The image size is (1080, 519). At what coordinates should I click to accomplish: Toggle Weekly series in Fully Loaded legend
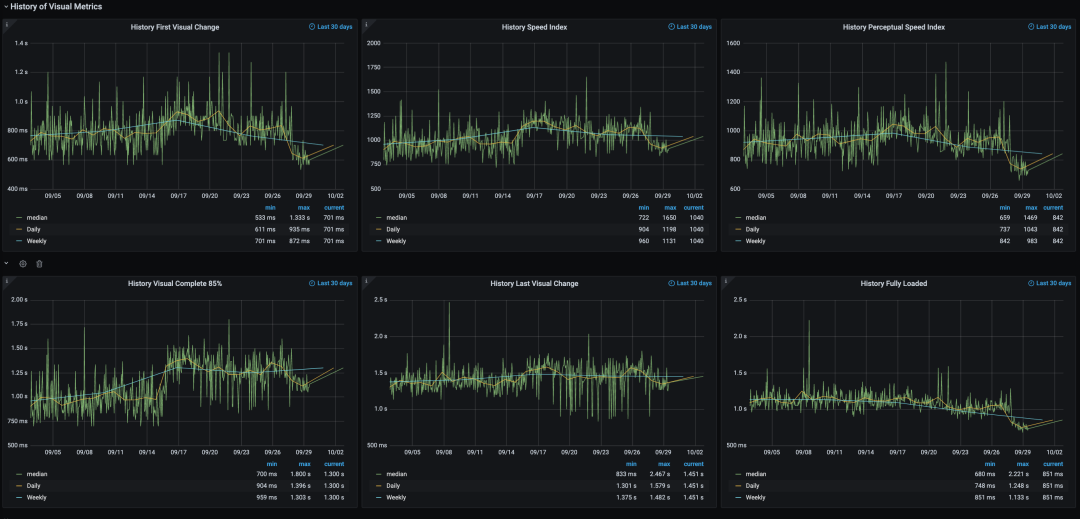(x=755, y=498)
